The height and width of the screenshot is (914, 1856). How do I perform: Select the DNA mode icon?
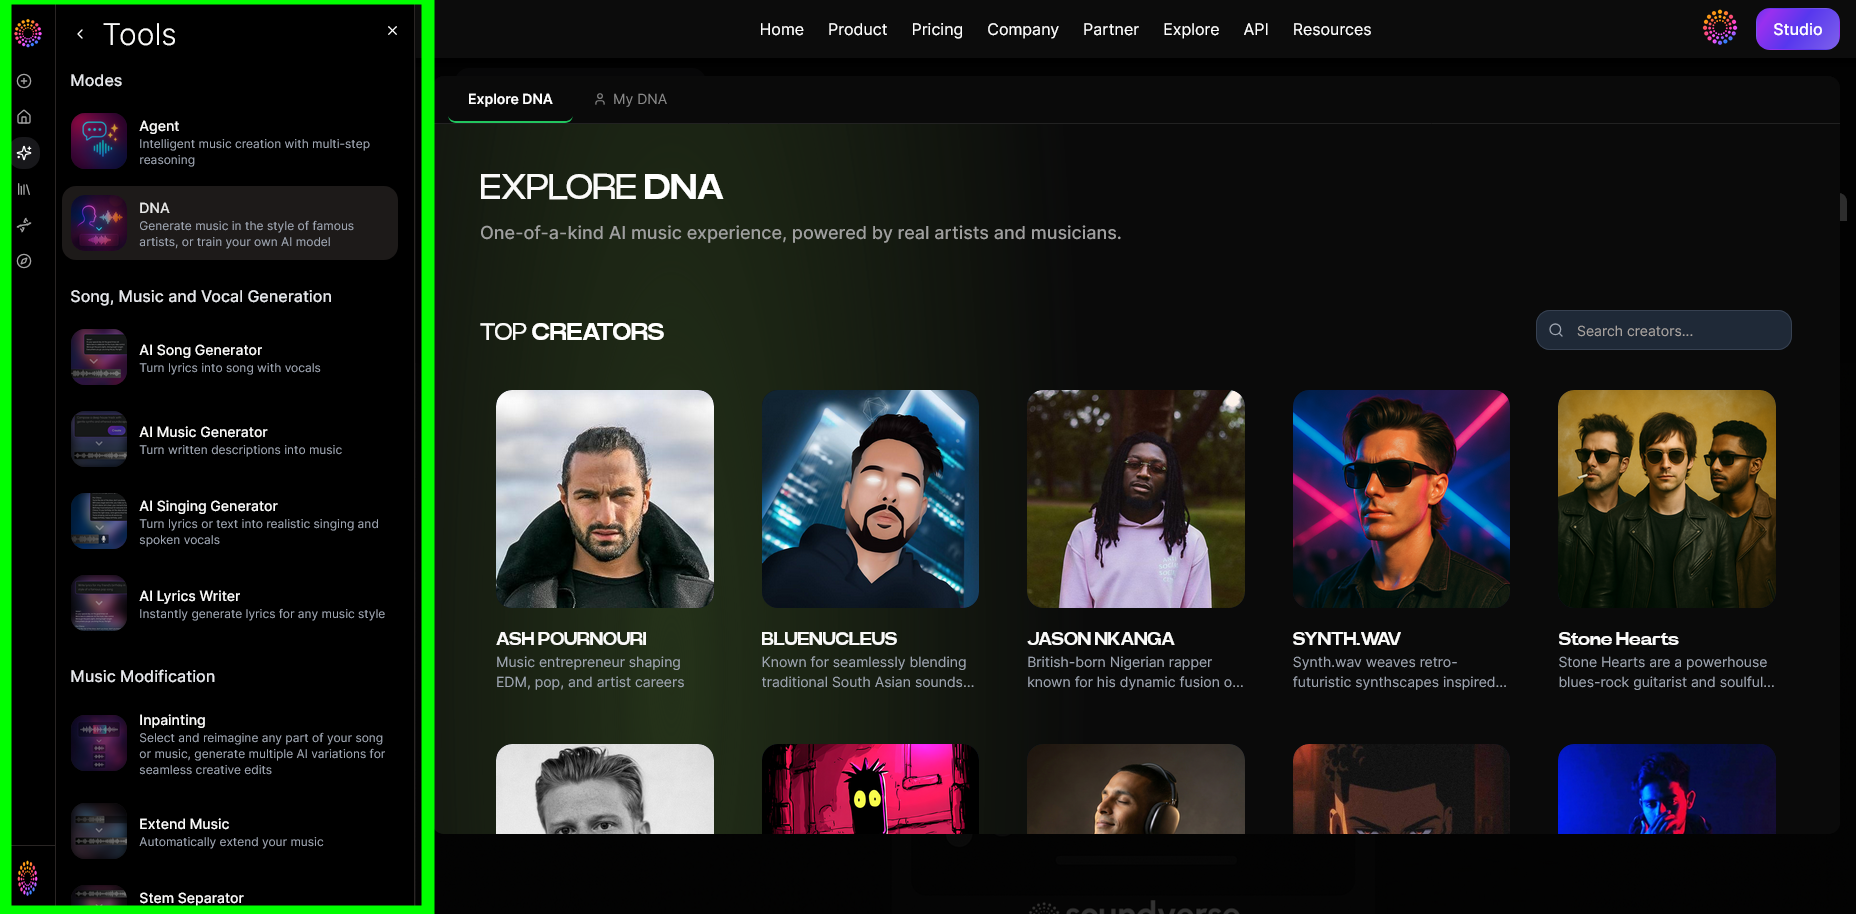click(99, 223)
